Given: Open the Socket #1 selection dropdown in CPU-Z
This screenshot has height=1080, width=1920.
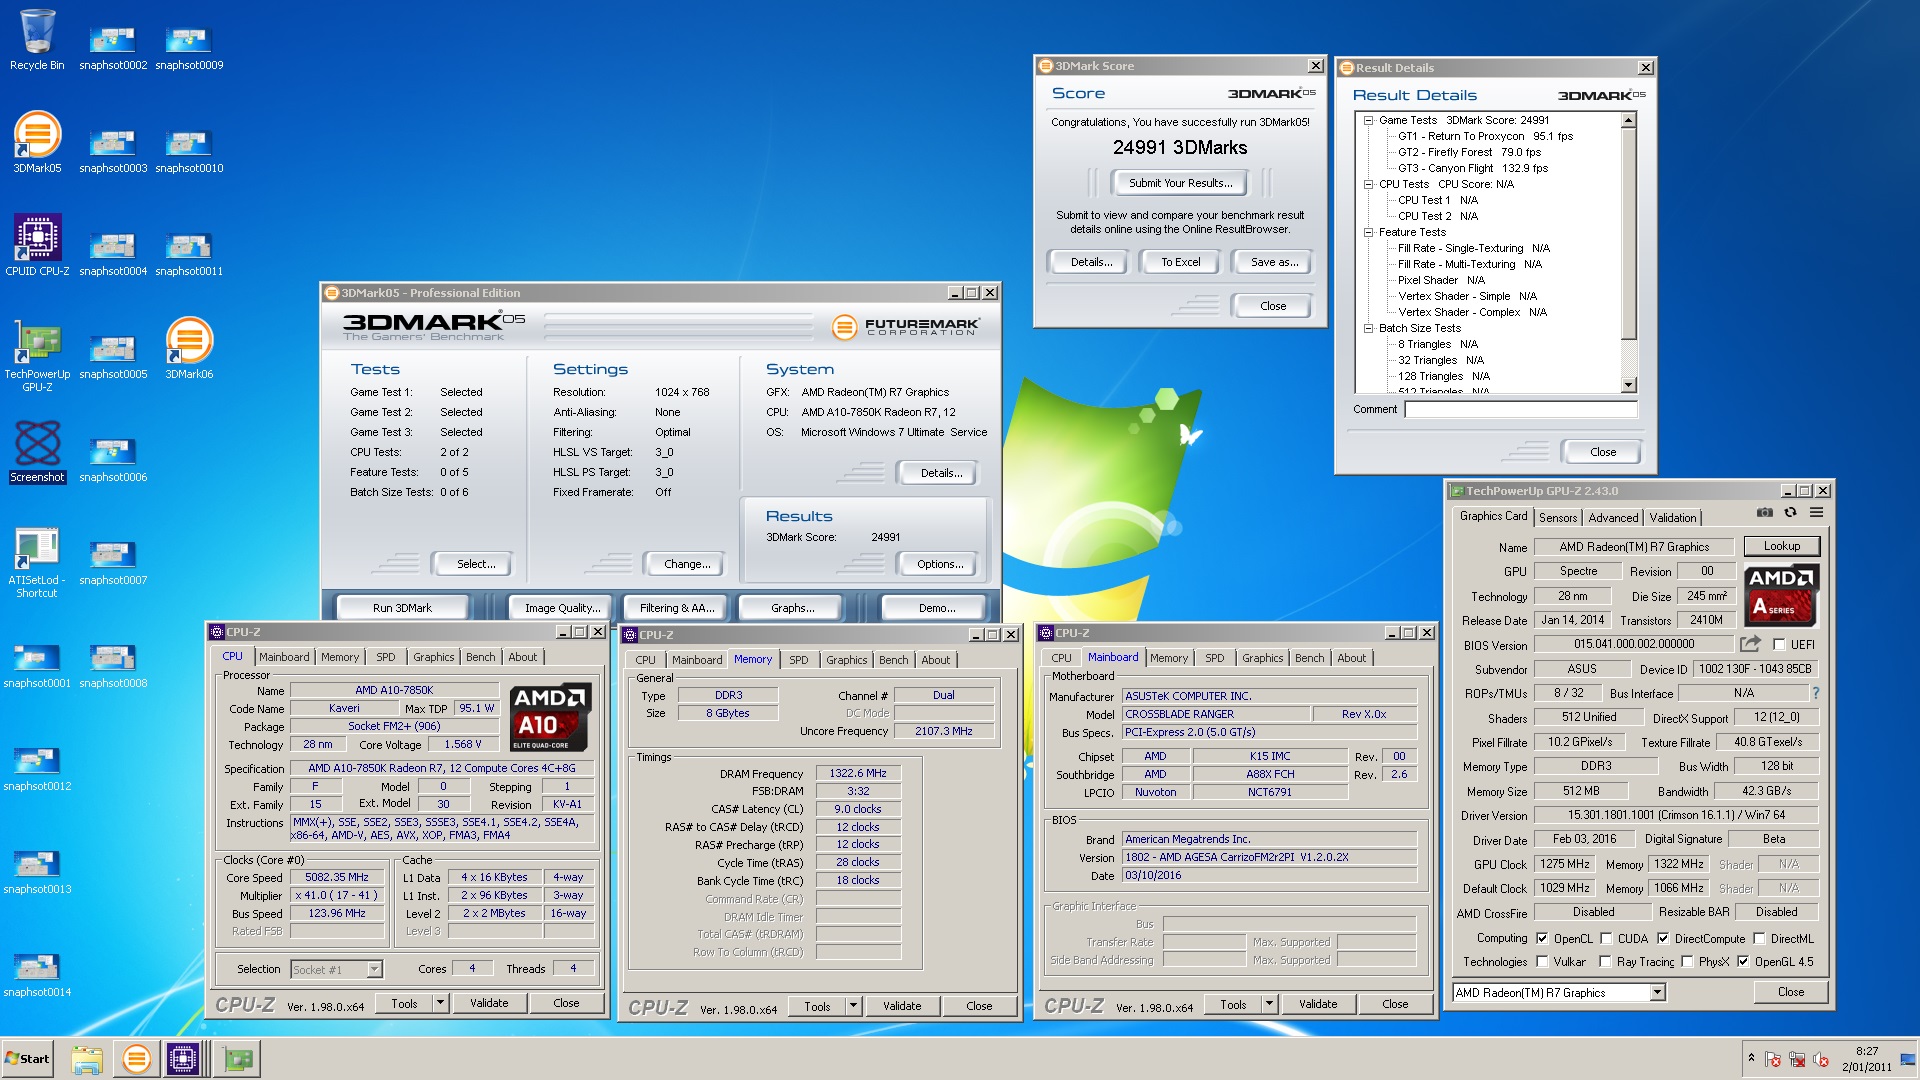Looking at the screenshot, I should 374,969.
